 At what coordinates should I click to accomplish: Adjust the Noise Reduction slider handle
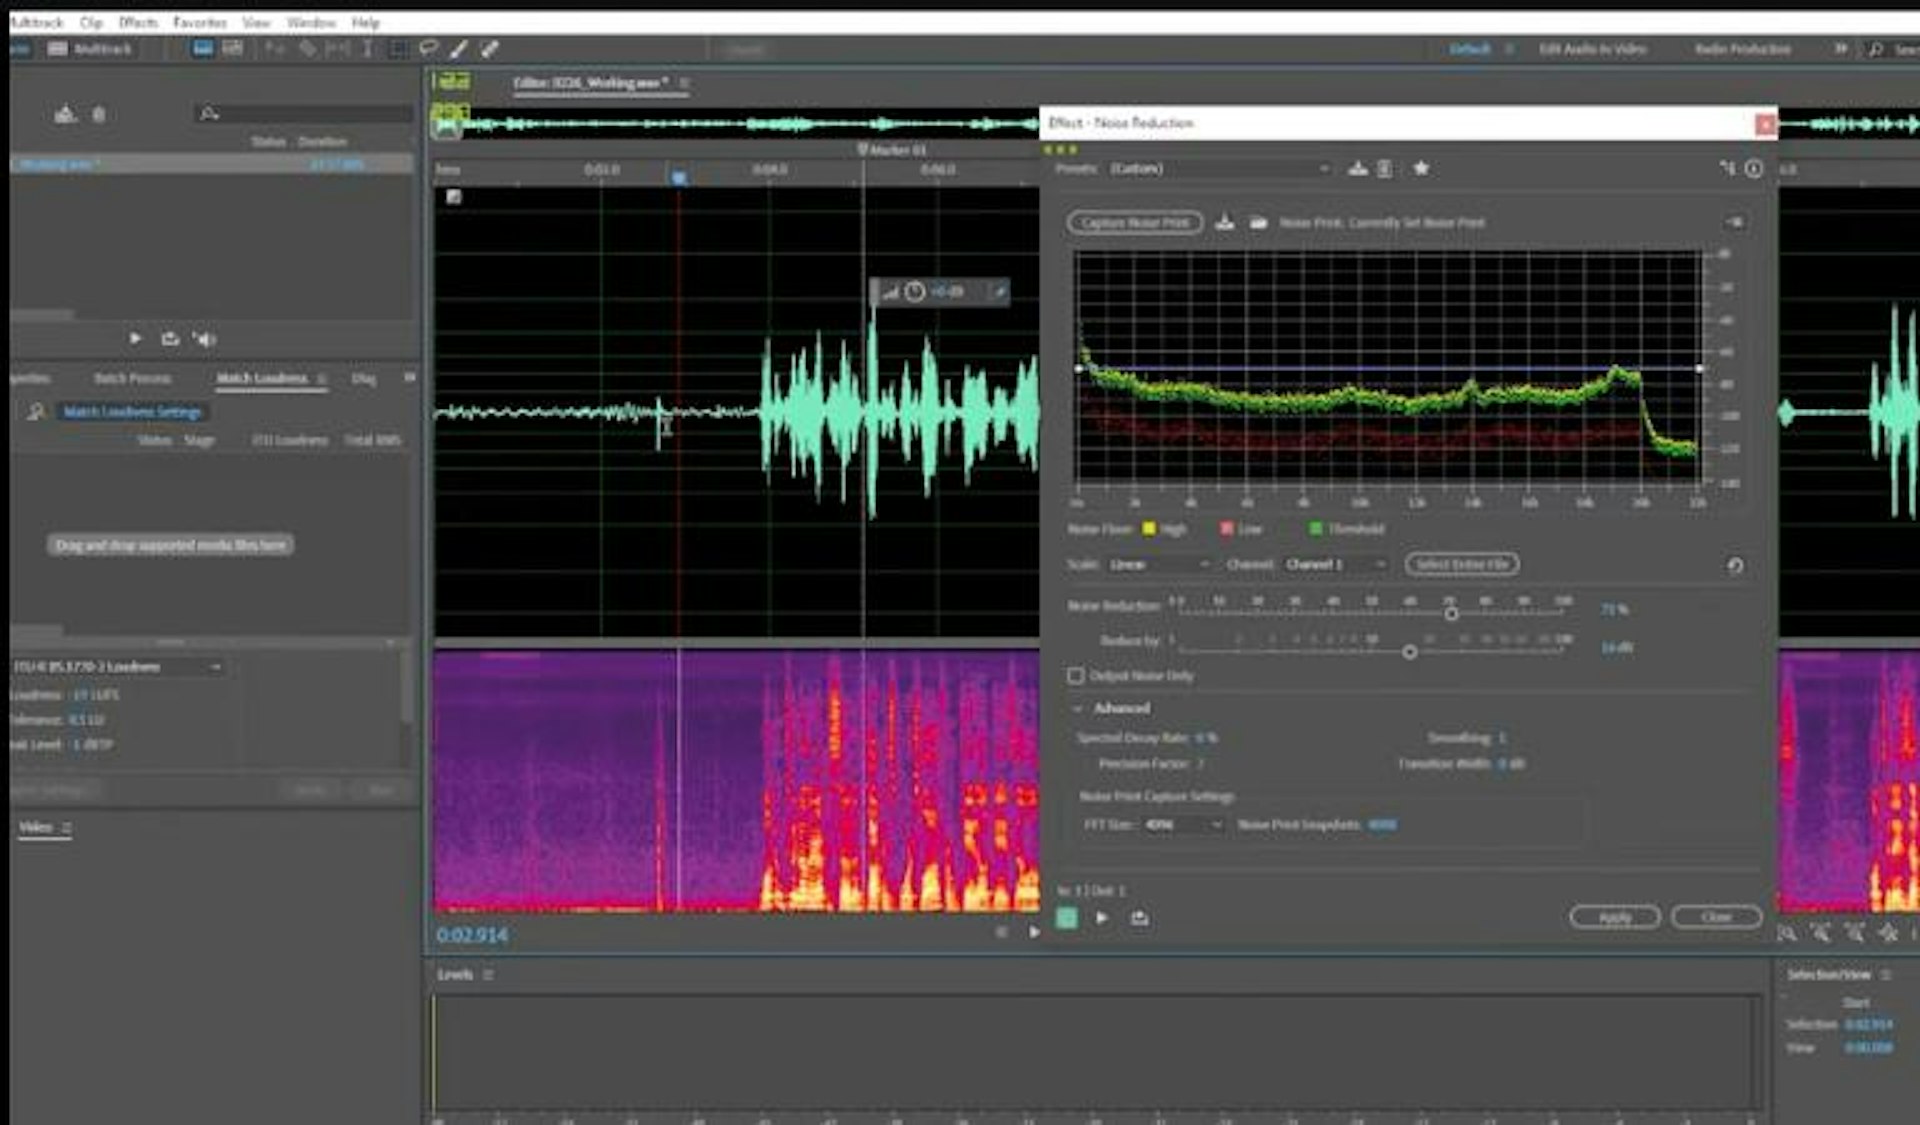[x=1451, y=613]
